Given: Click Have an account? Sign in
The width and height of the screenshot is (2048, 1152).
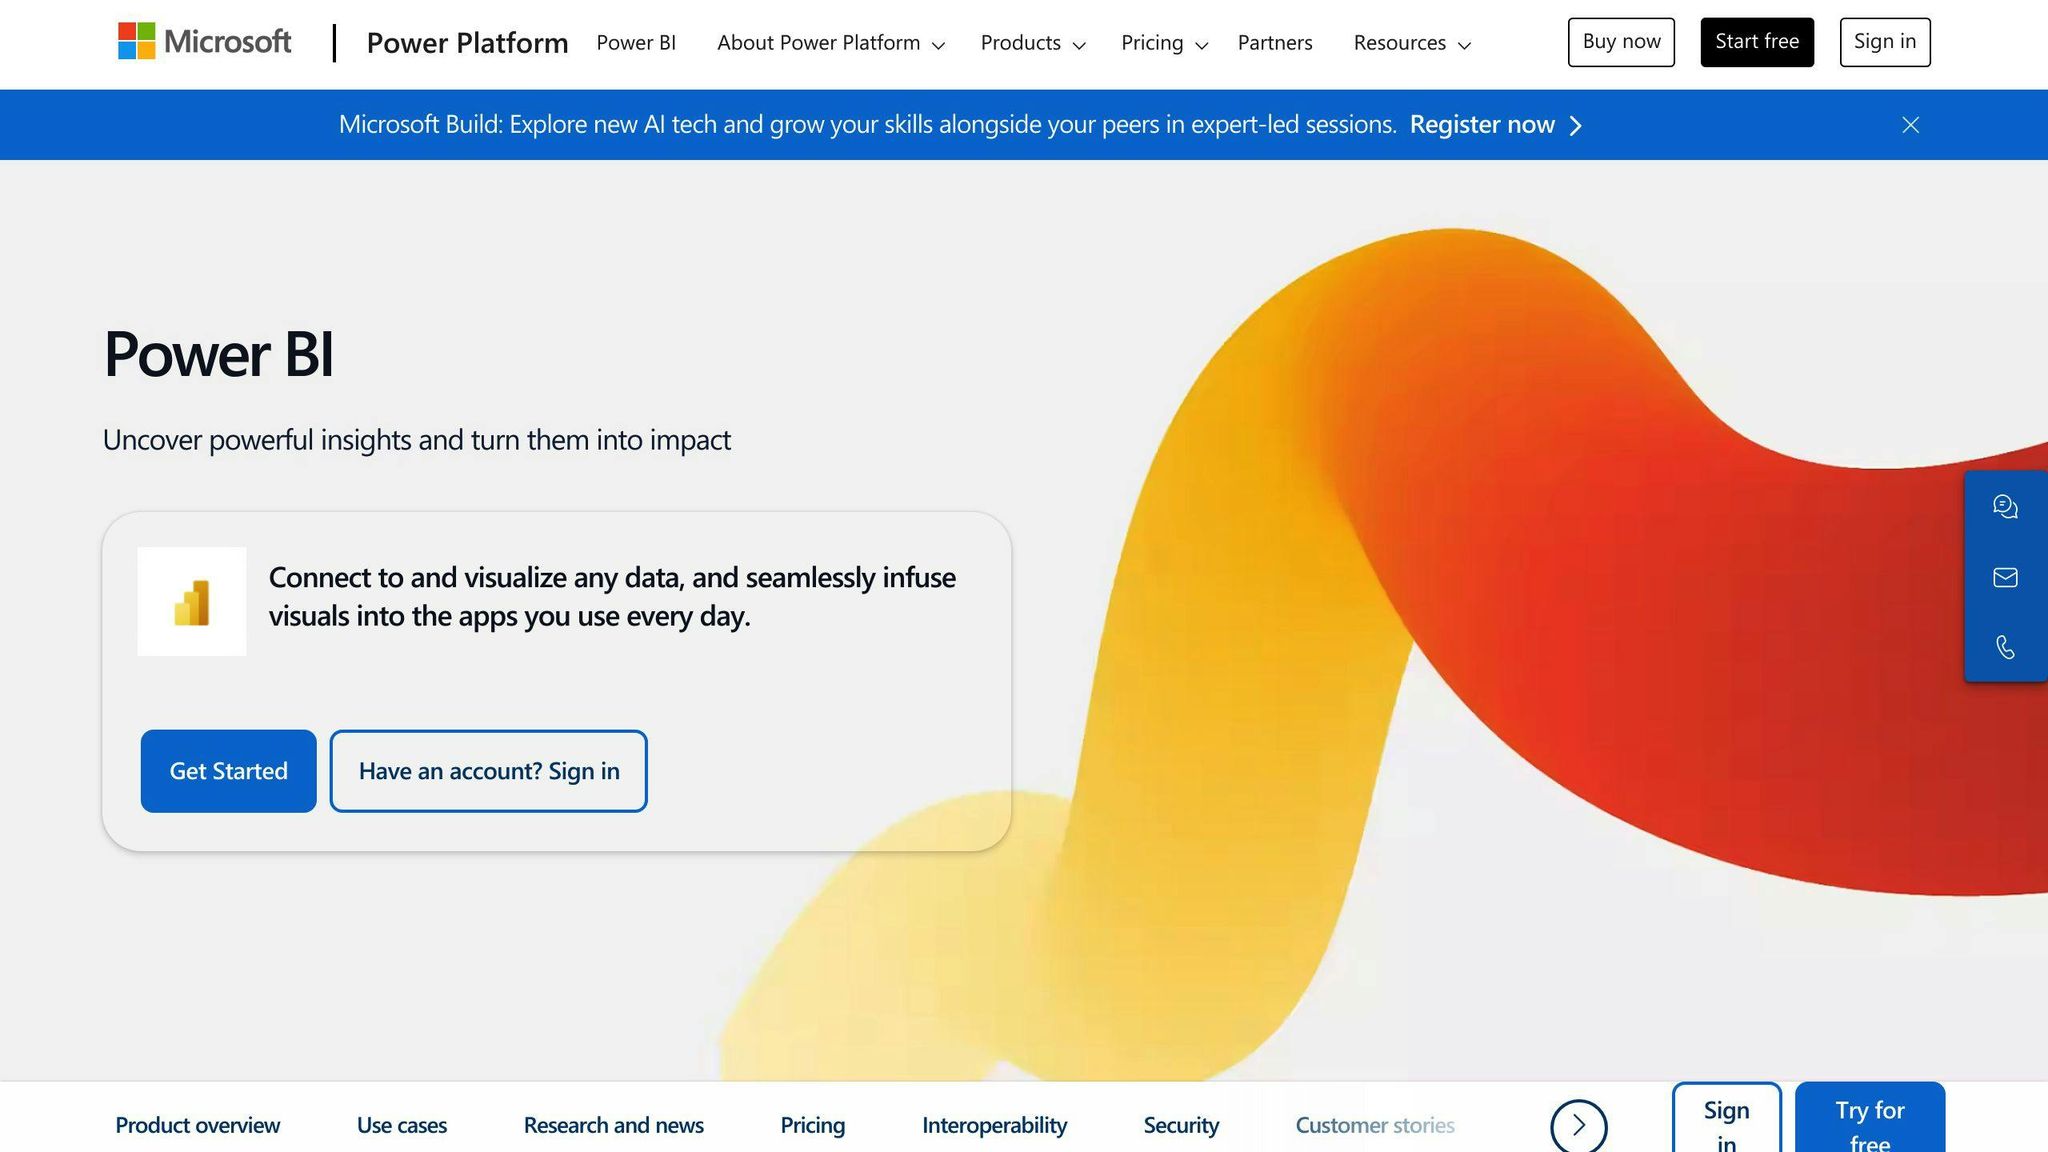Looking at the screenshot, I should click(x=489, y=771).
